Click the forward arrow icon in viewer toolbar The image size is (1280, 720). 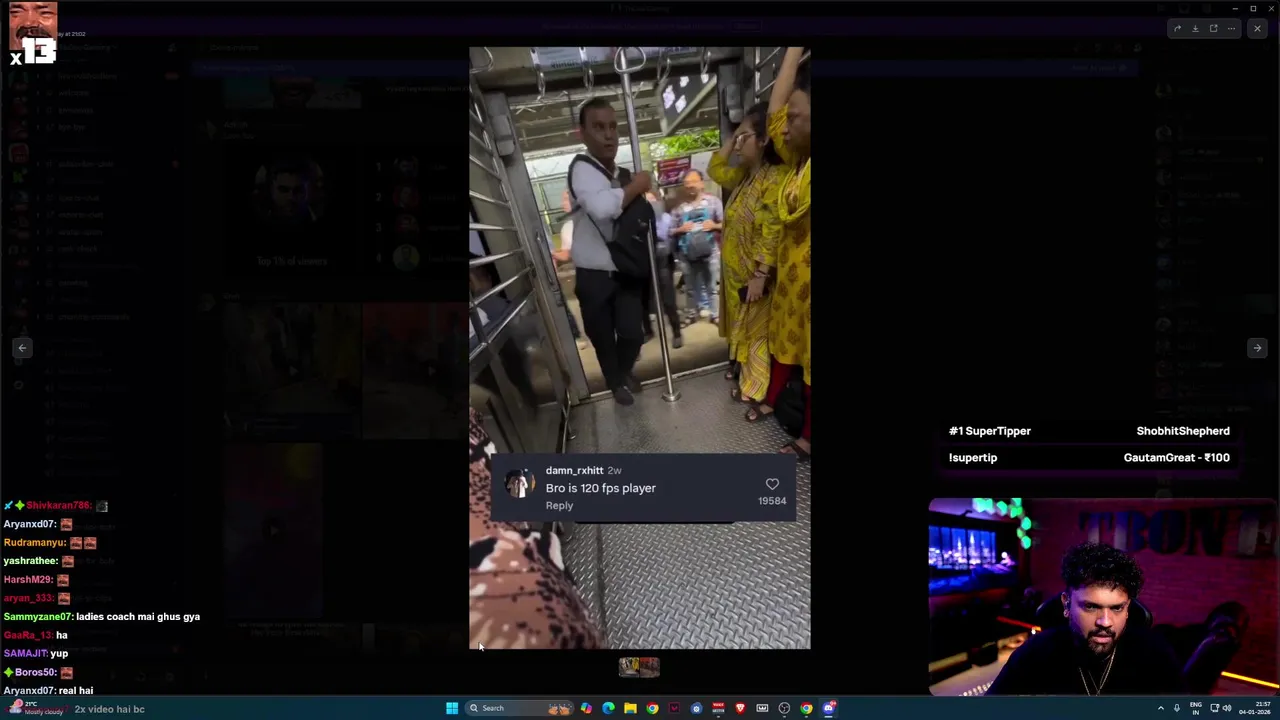[x=1177, y=29]
